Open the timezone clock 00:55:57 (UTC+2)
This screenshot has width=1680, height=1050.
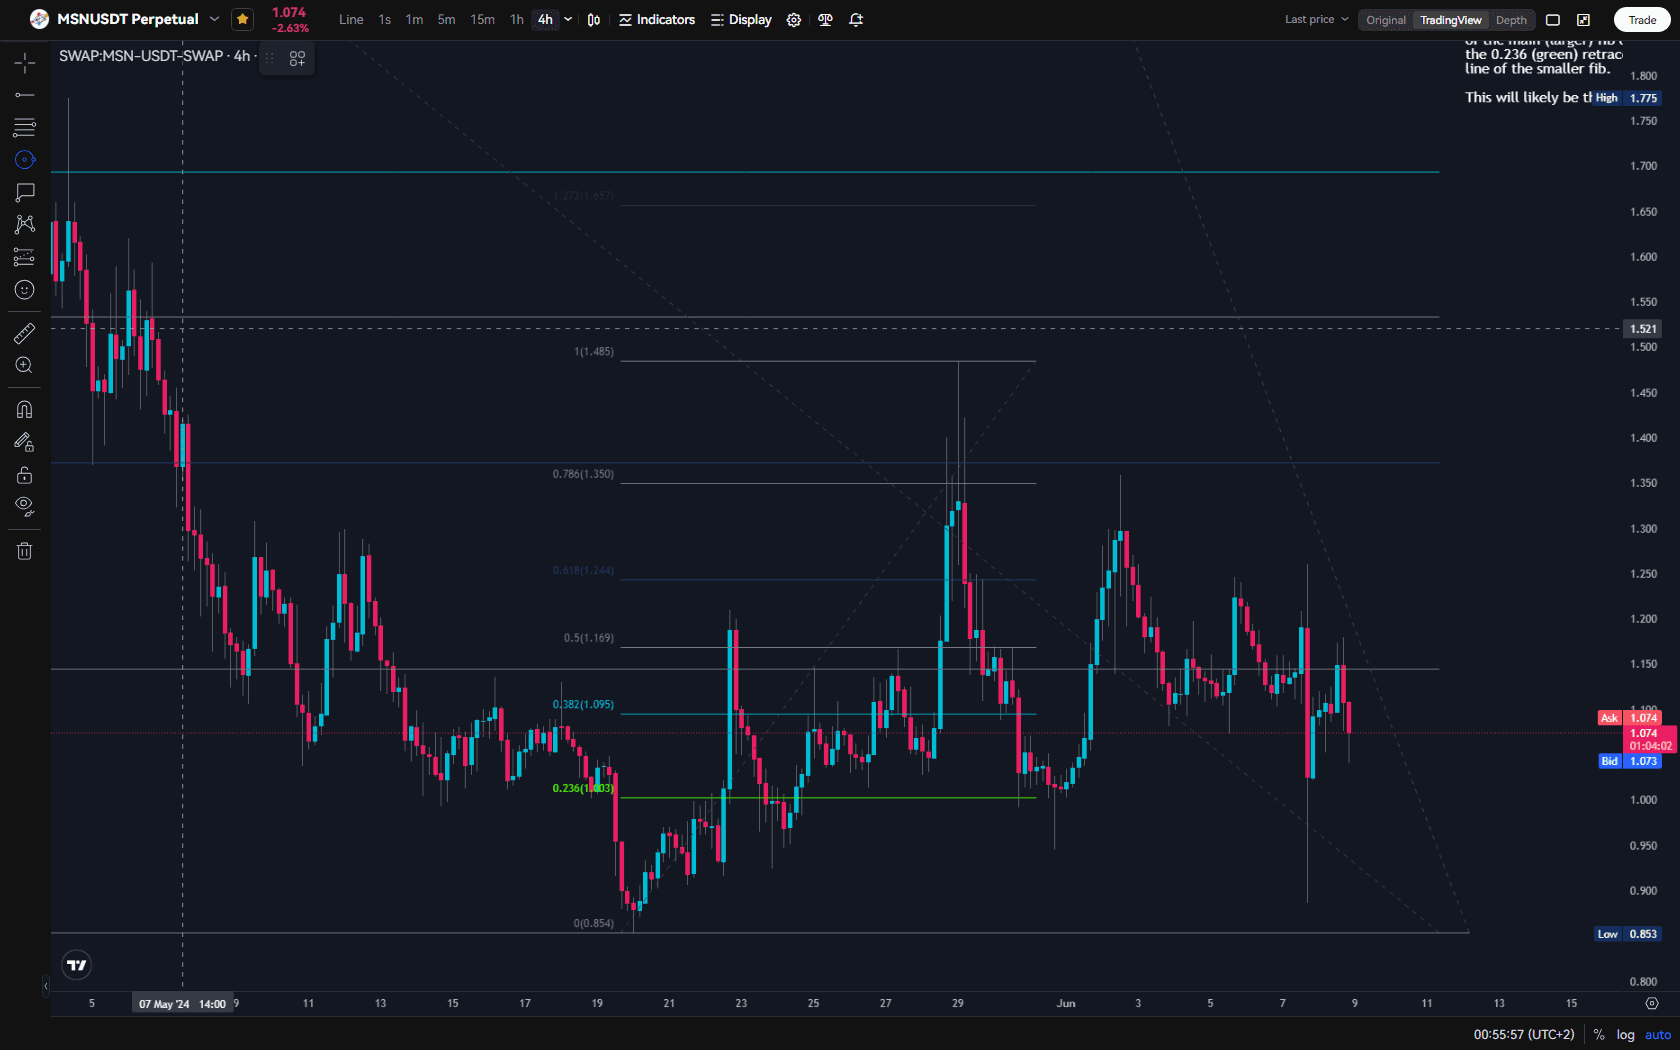(1524, 1035)
